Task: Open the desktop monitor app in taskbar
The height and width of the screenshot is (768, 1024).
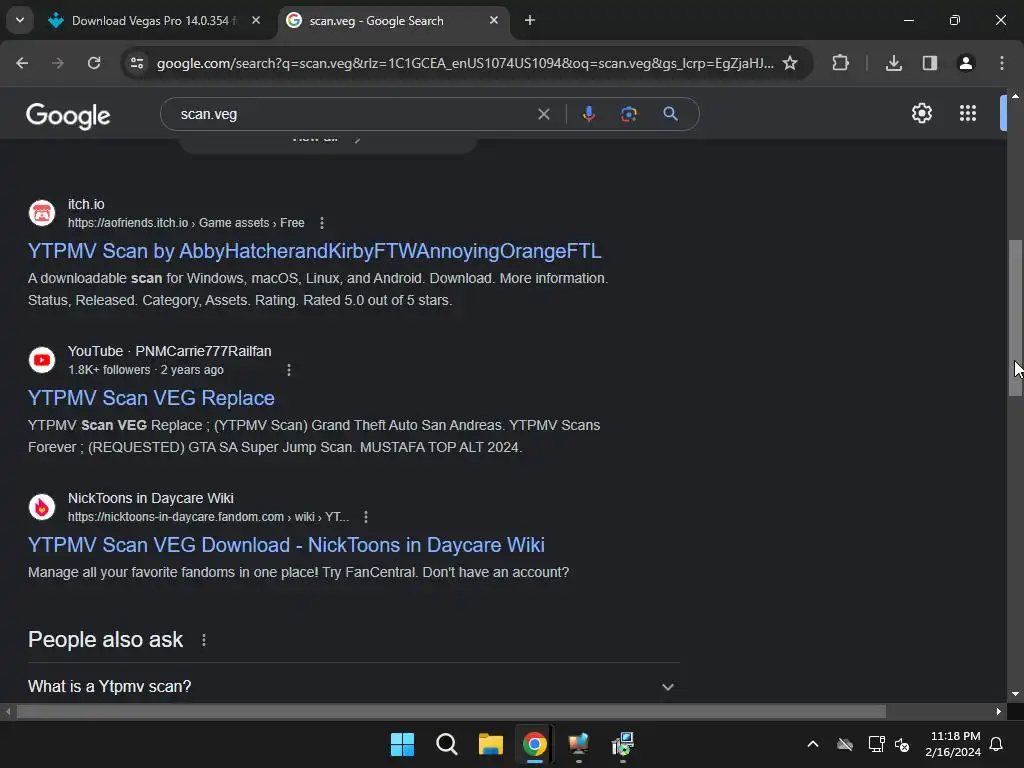Action: pyautogui.click(x=579, y=744)
